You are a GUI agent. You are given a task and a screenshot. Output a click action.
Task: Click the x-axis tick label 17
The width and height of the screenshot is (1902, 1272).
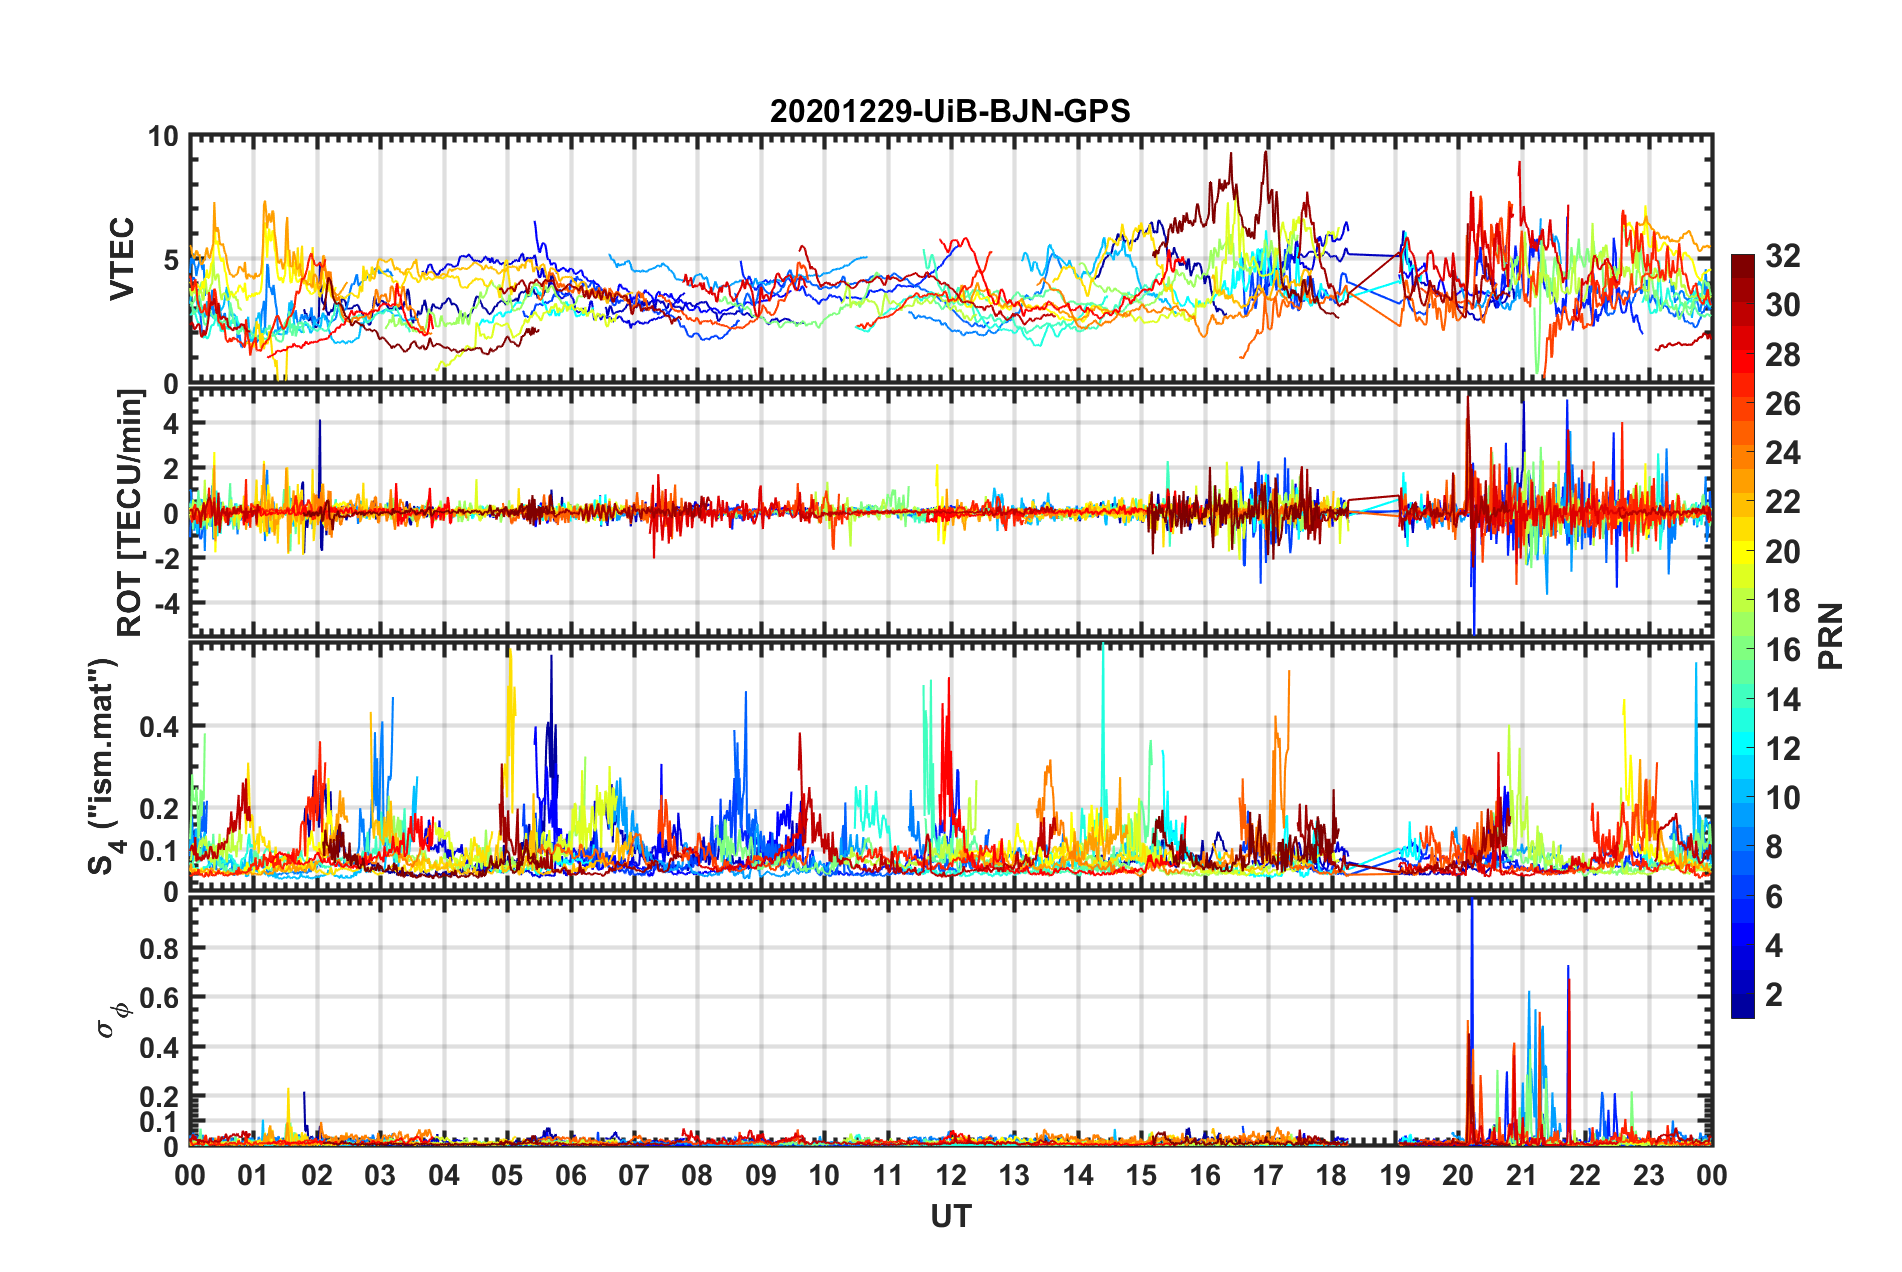click(x=1268, y=1175)
